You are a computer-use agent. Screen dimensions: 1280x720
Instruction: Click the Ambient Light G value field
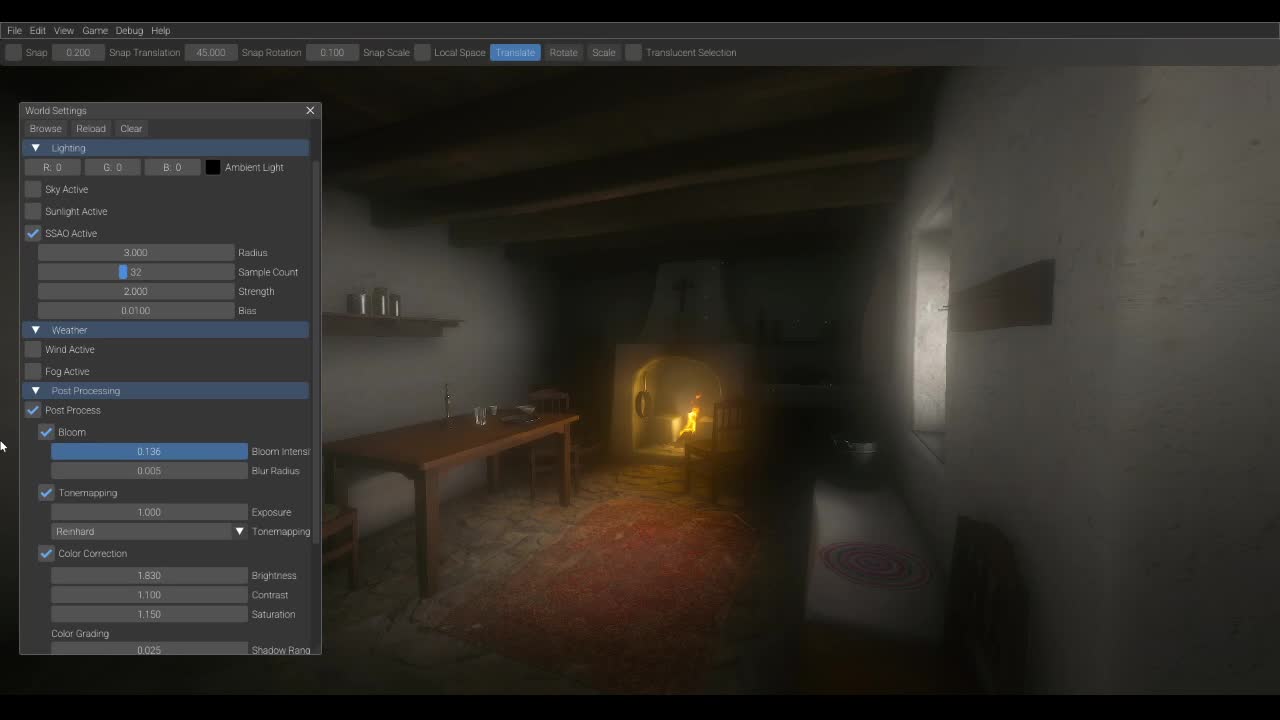click(113, 168)
